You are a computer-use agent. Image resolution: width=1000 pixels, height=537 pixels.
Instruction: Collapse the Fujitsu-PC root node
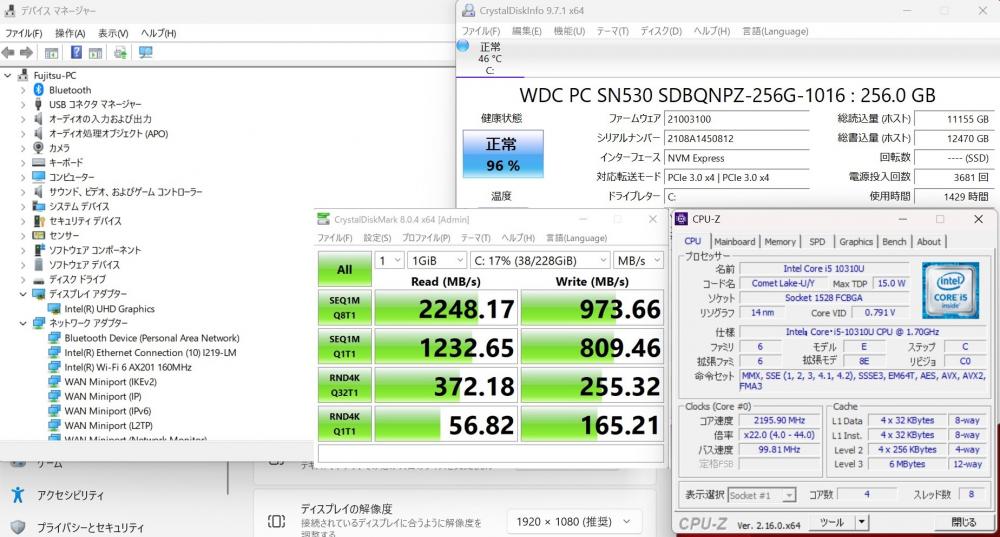pyautogui.click(x=8, y=75)
